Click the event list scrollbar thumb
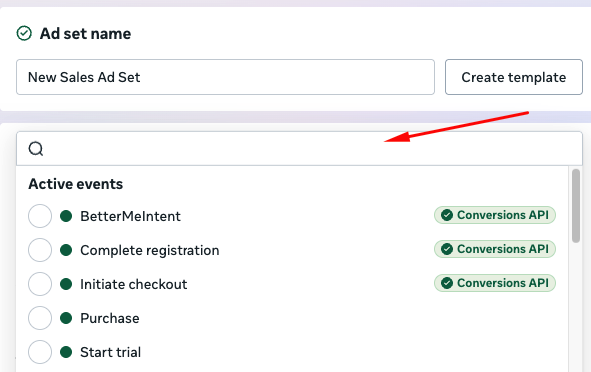The height and width of the screenshot is (372, 591). point(576,206)
